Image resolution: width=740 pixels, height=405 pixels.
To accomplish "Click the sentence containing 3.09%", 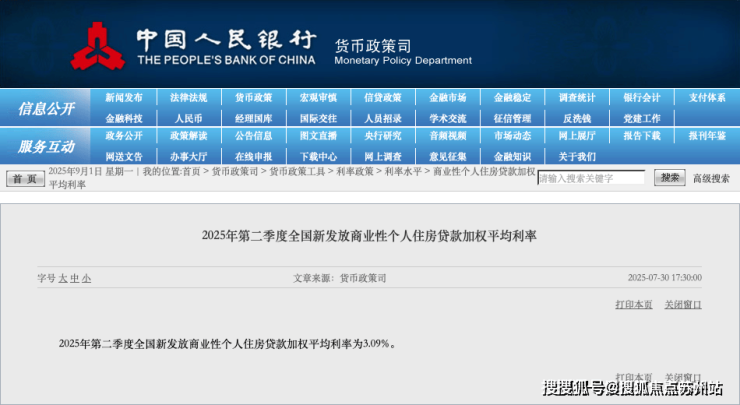I will coord(227,344).
